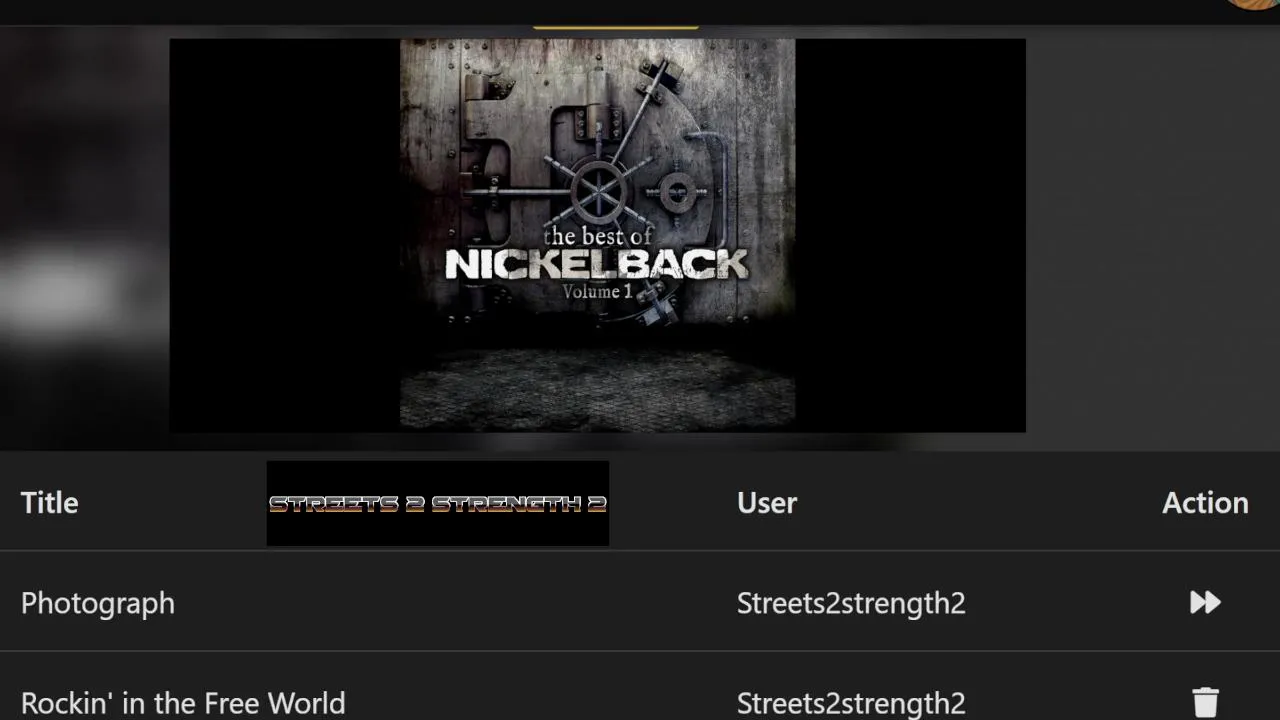Delete Rockin' in the Free World entry
1280x720 pixels.
(x=1206, y=702)
